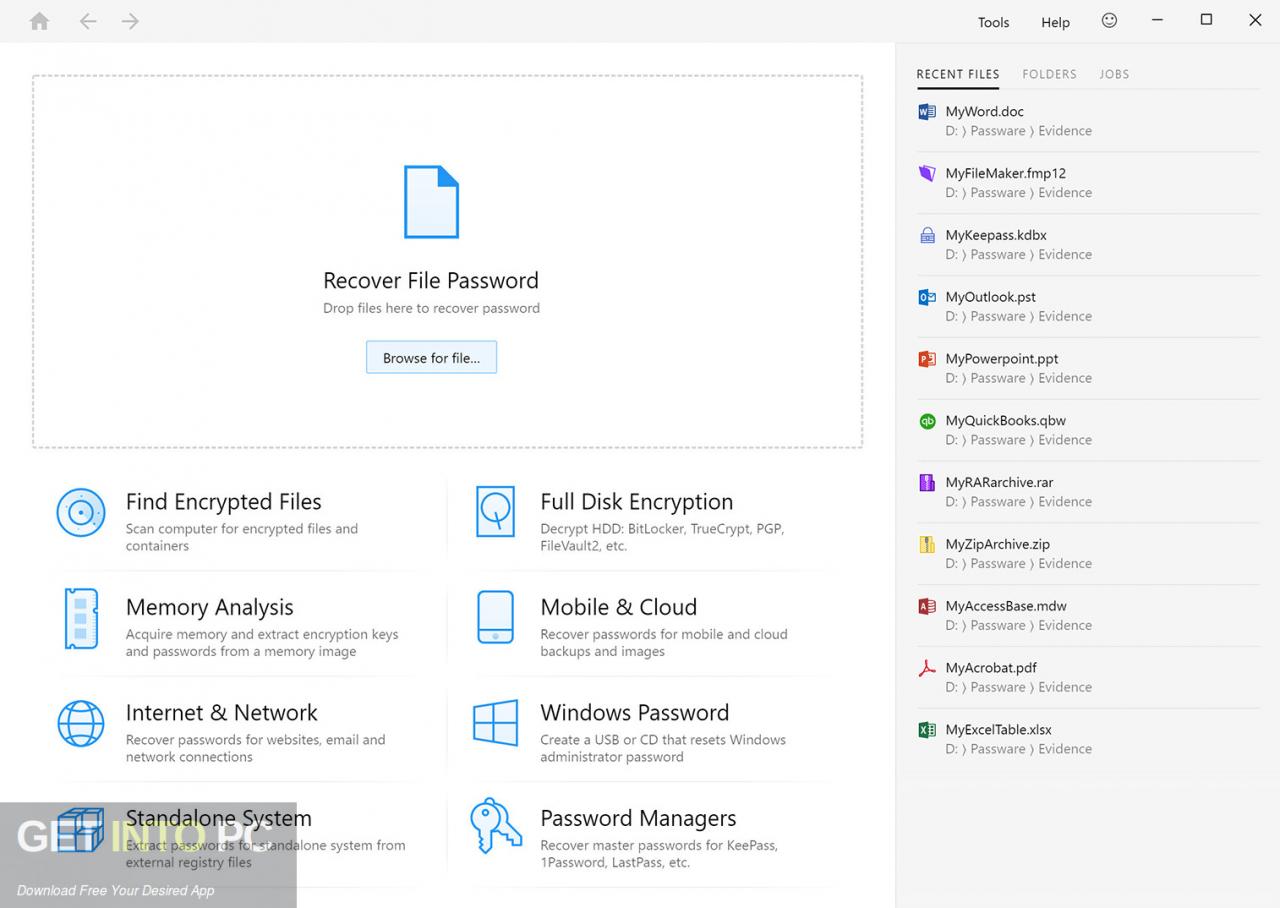Image resolution: width=1280 pixels, height=908 pixels.
Task: Click the Find Encrypted Files disc icon
Action: click(x=81, y=513)
